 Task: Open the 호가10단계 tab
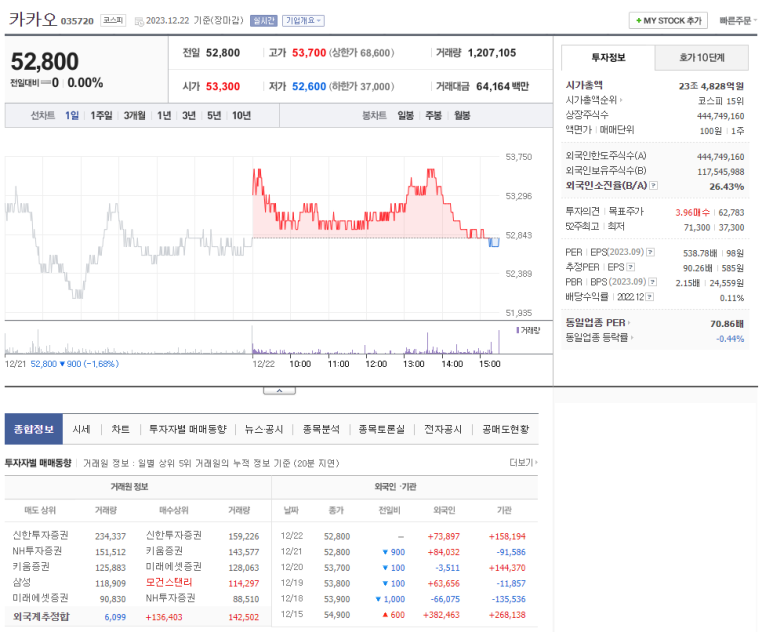click(702, 58)
